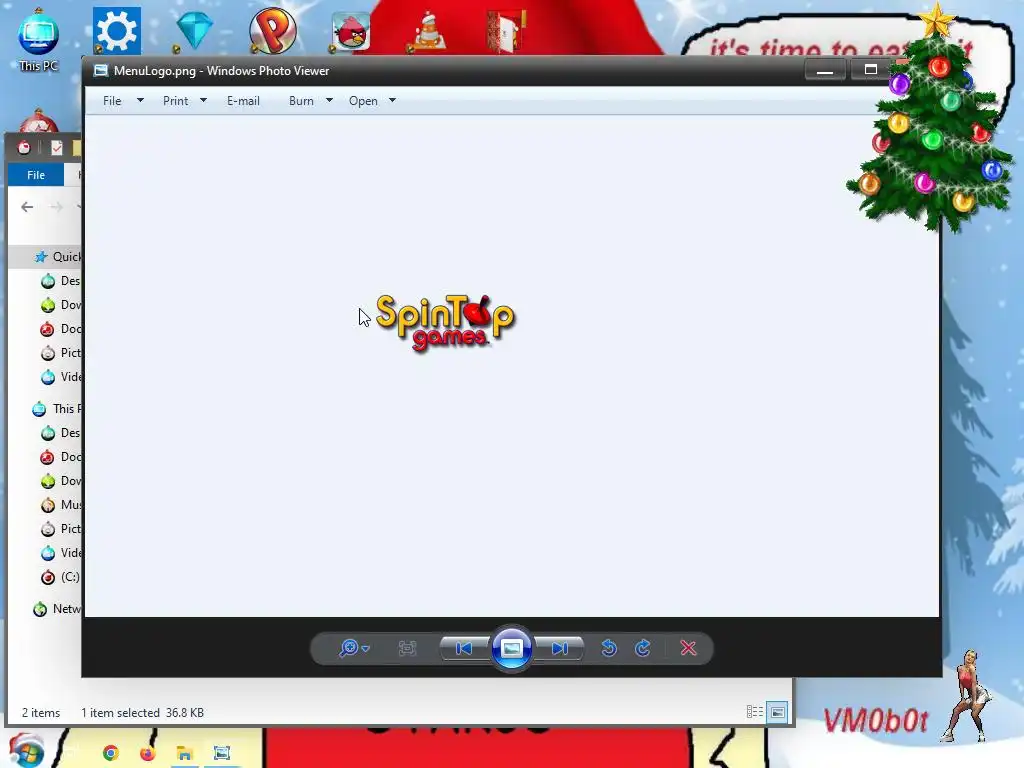Open the Print menu
Image resolution: width=1024 pixels, height=768 pixels.
(x=176, y=101)
